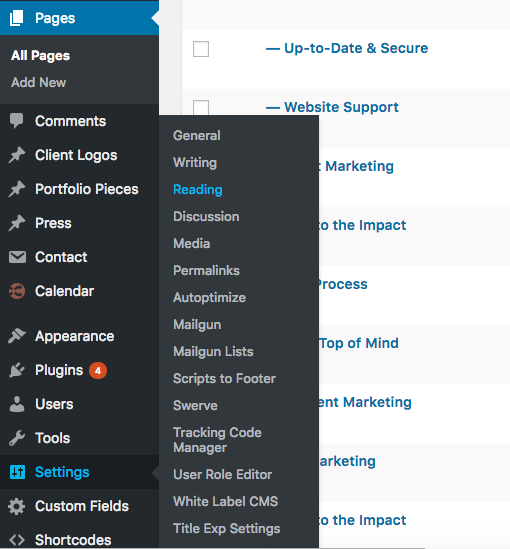
Task: Click the Appearance paintbrush icon
Action: [x=17, y=336]
